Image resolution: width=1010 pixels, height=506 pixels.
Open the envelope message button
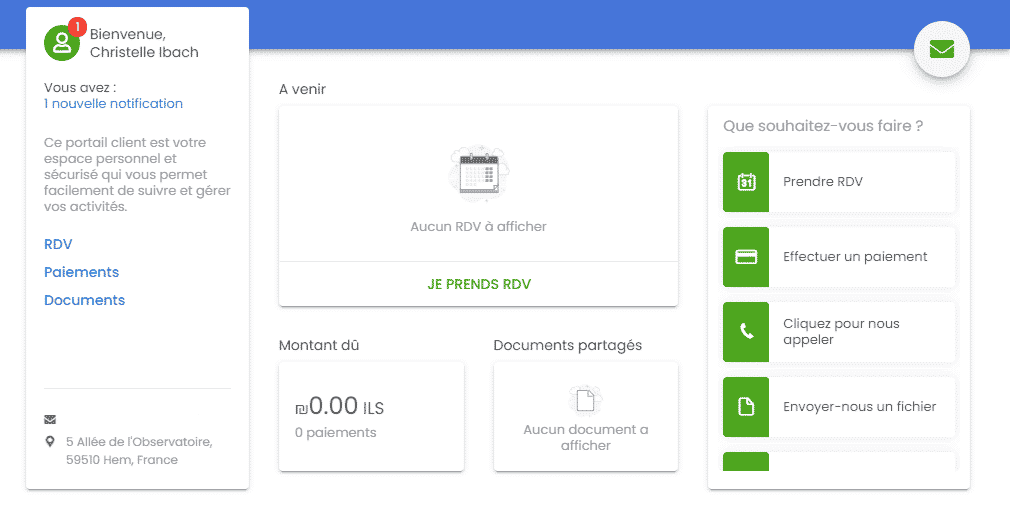pyautogui.click(x=941, y=49)
